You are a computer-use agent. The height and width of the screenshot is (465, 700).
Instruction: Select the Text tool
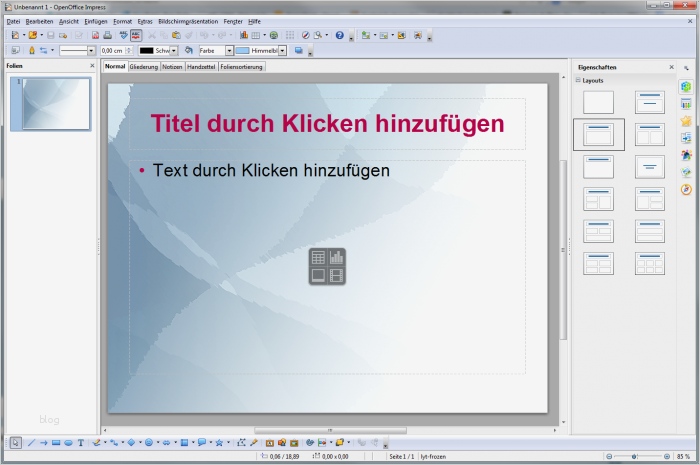point(81,443)
